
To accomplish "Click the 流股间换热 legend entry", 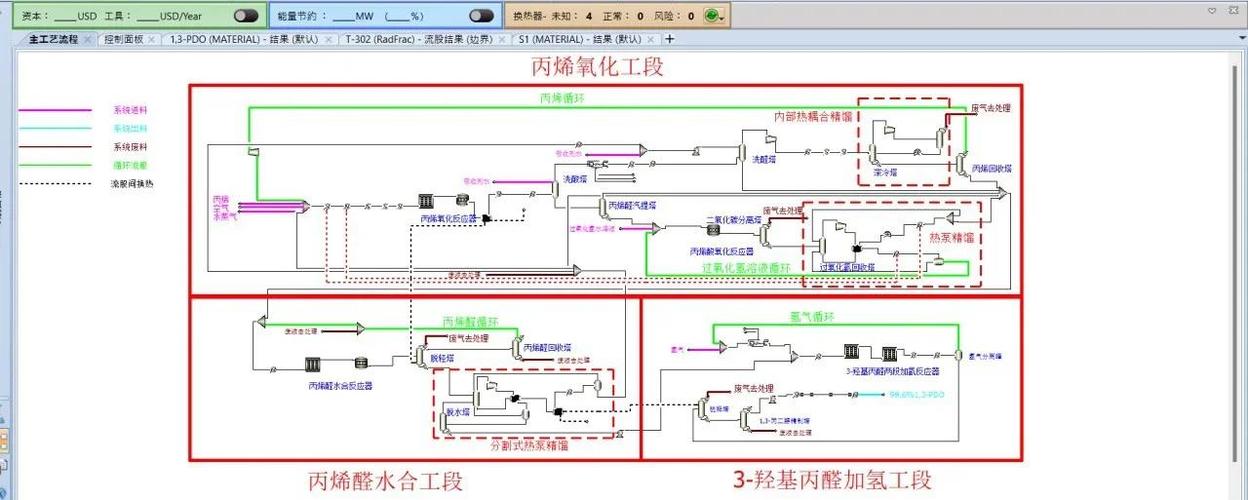I will [x=132, y=183].
